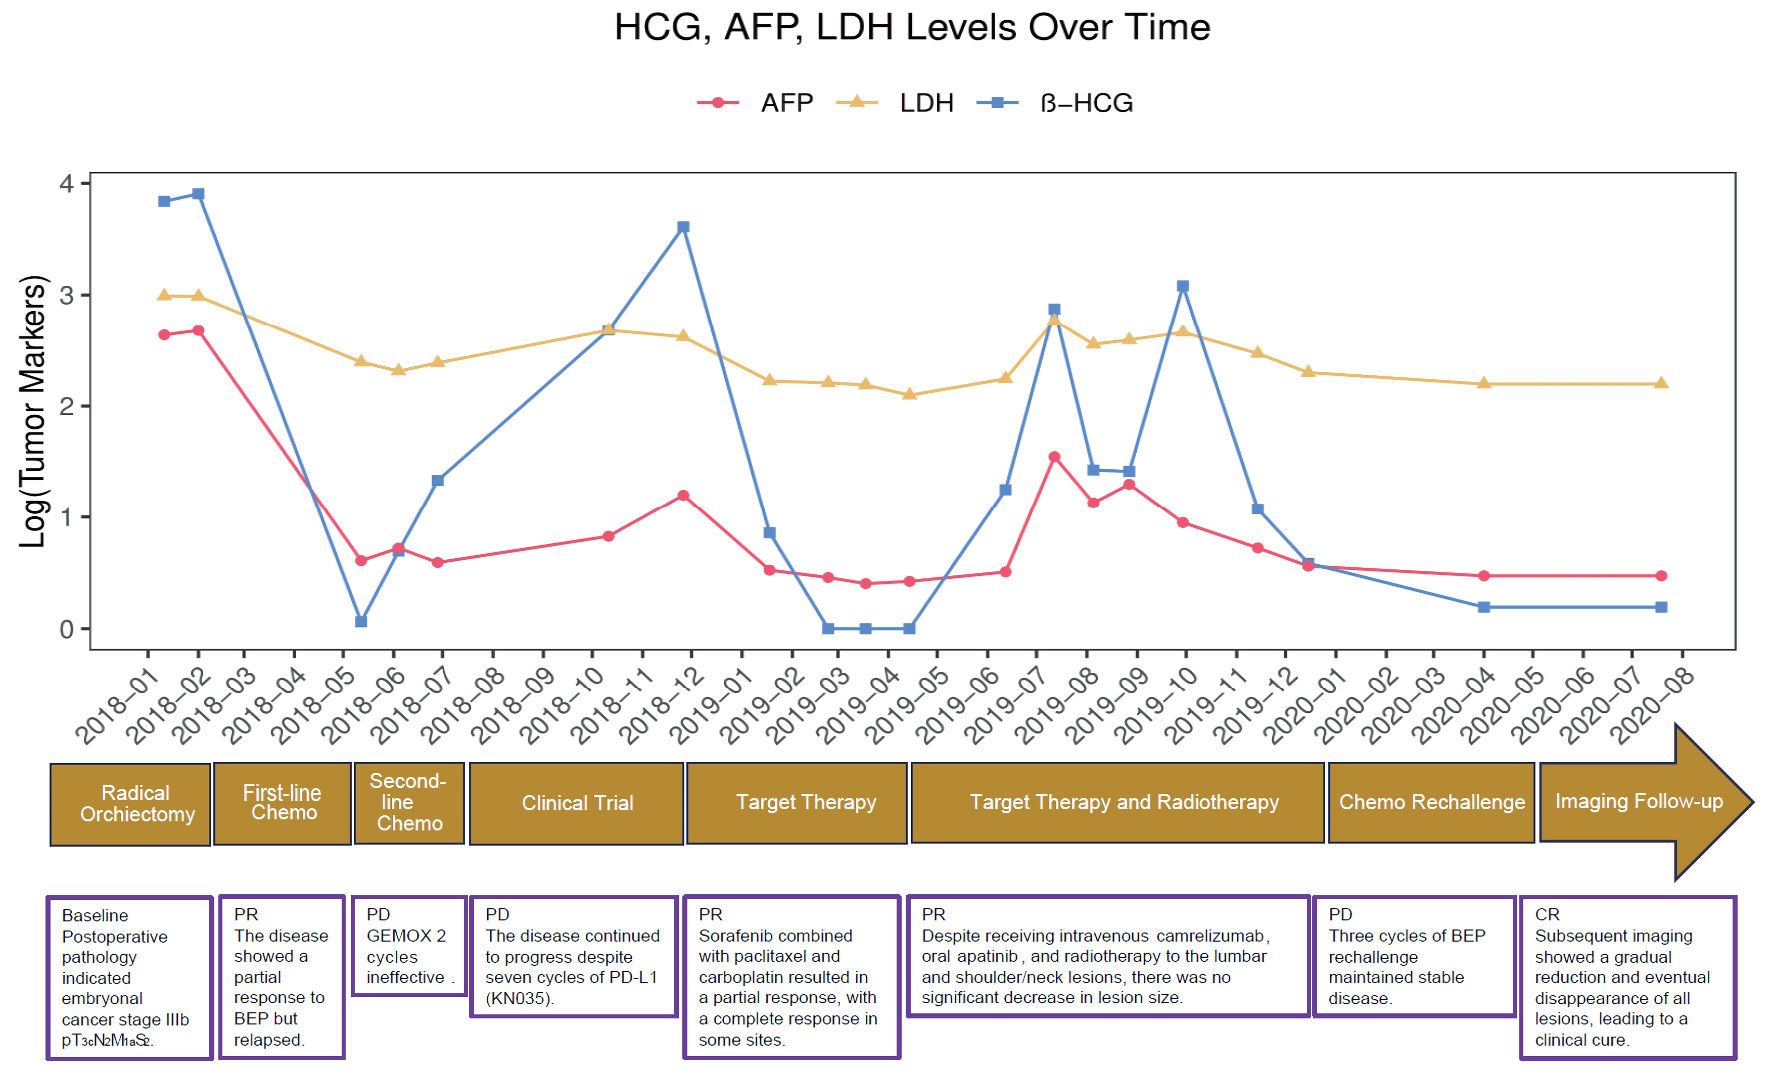
Task: Click the AFP peak point at 2019-07
Action: pyautogui.click(x=1054, y=457)
